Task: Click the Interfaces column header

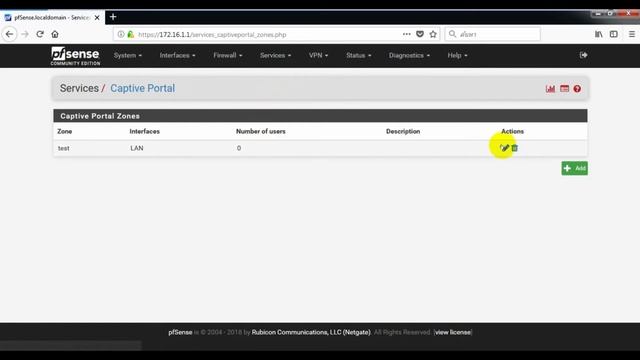Action: 144,131
